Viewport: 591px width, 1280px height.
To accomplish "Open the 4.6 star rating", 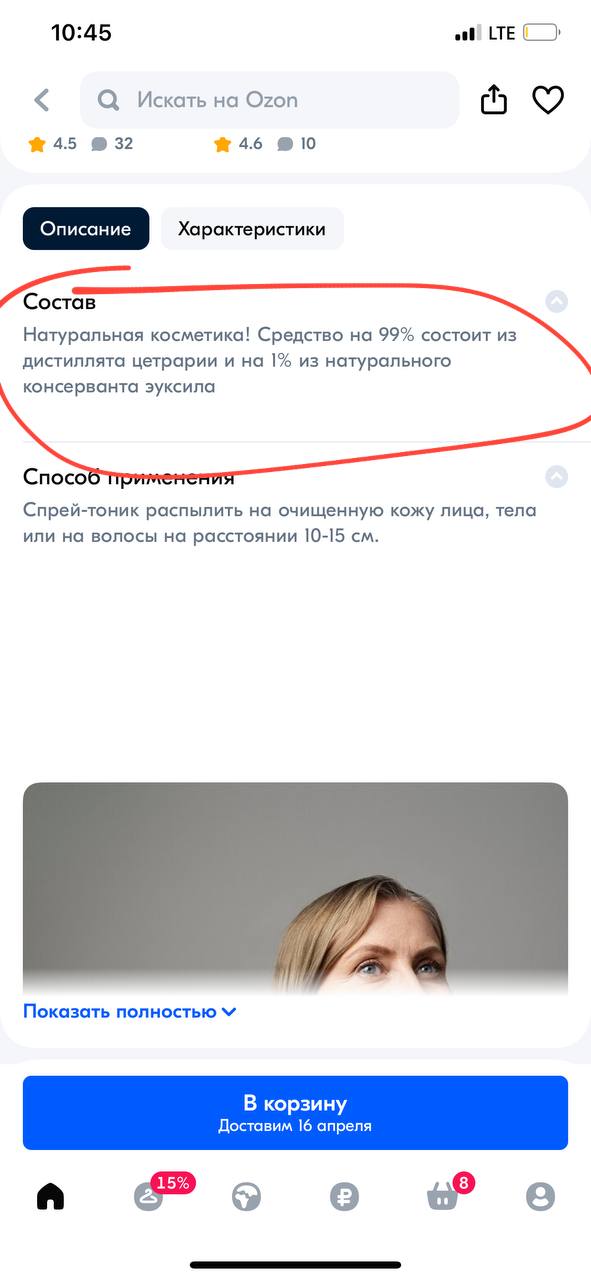I will (x=238, y=144).
